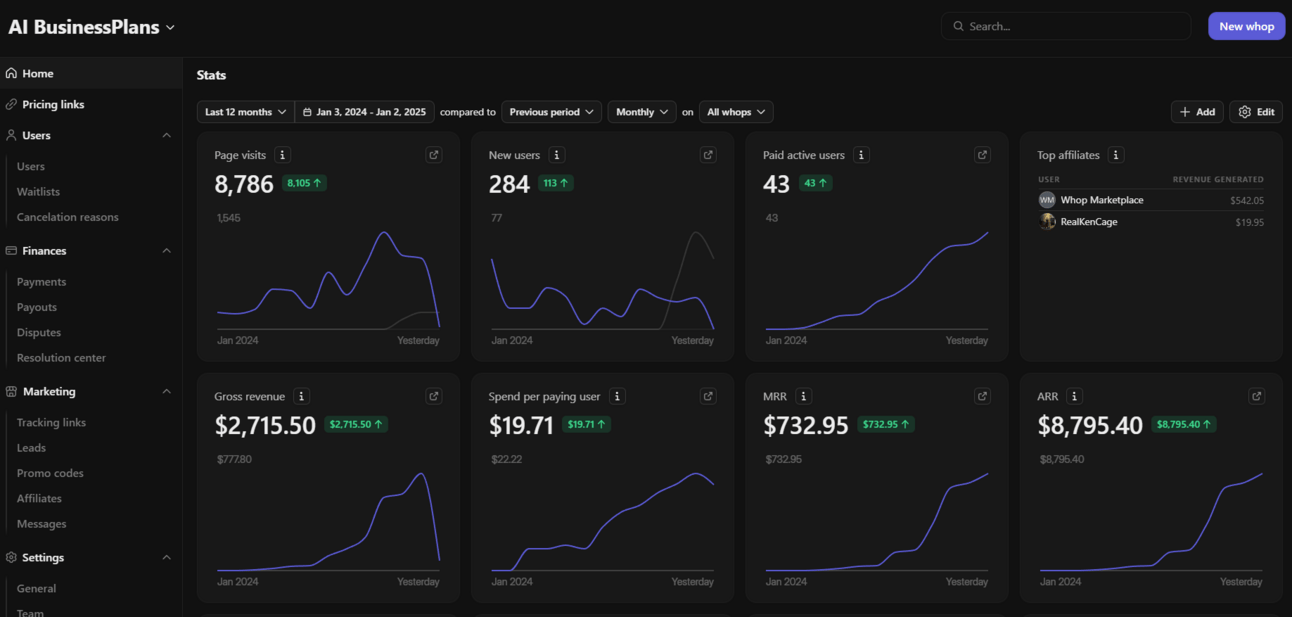This screenshot has width=1292, height=617.
Task: Open the Gross revenue expand icon
Action: 434,396
